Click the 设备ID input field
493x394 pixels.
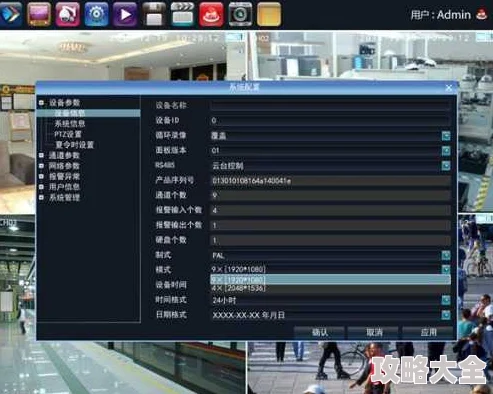330,121
